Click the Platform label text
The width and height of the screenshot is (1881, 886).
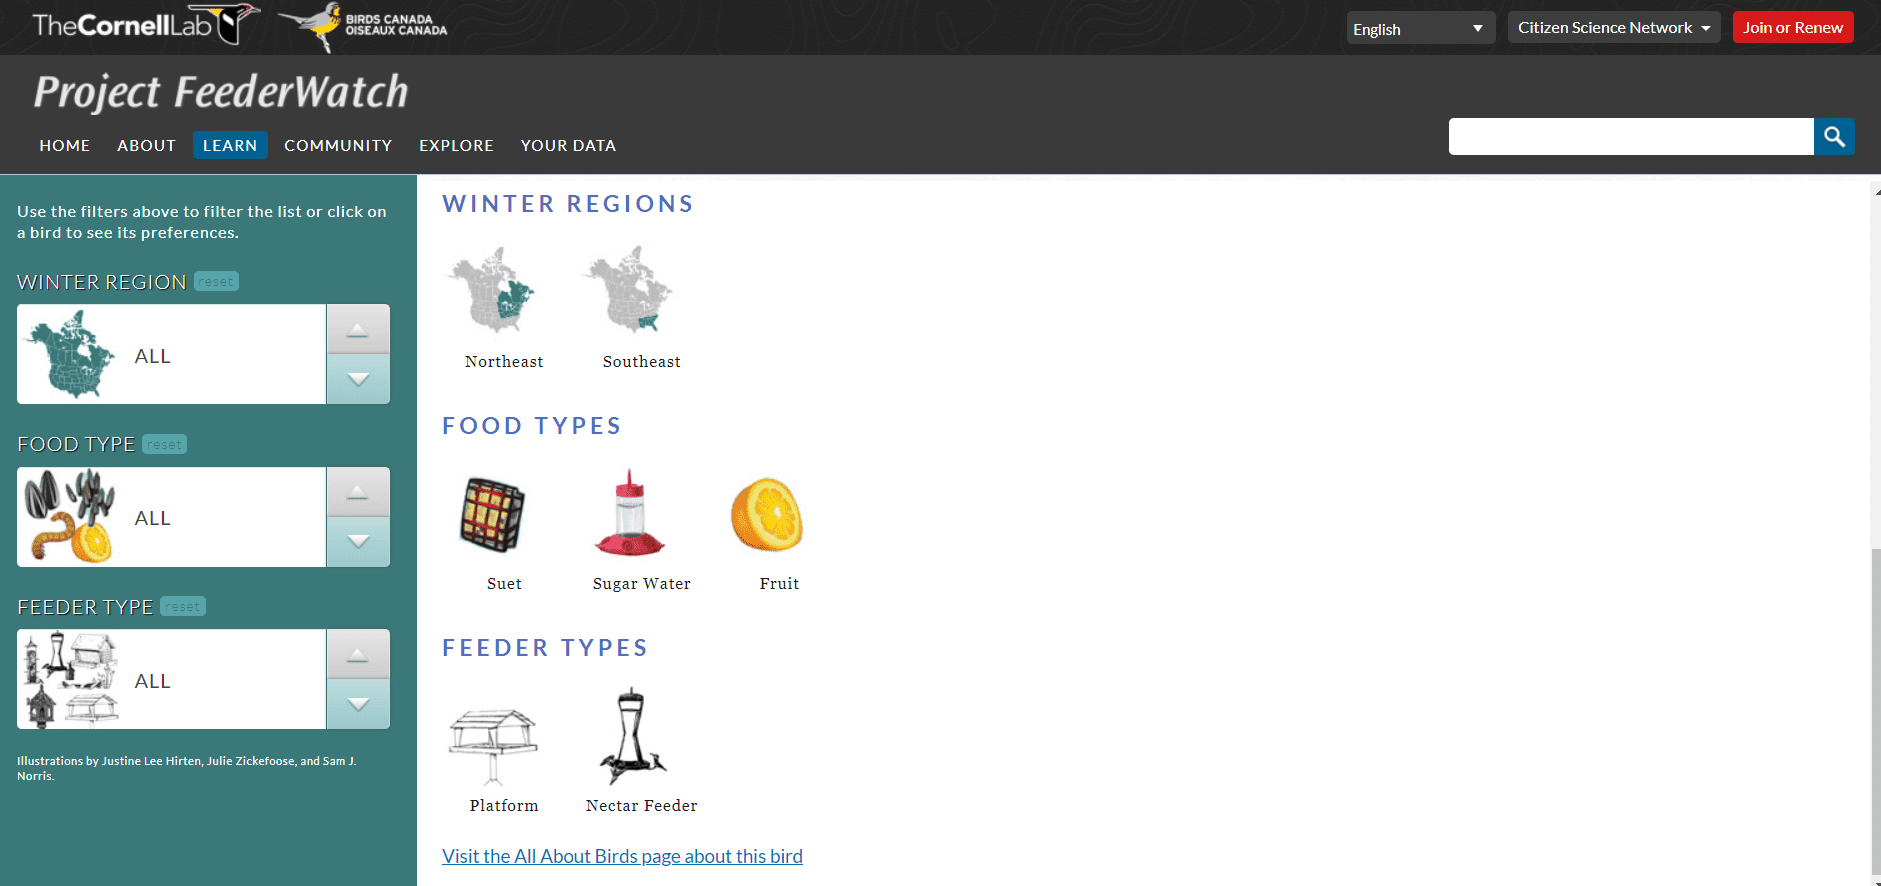[504, 806]
